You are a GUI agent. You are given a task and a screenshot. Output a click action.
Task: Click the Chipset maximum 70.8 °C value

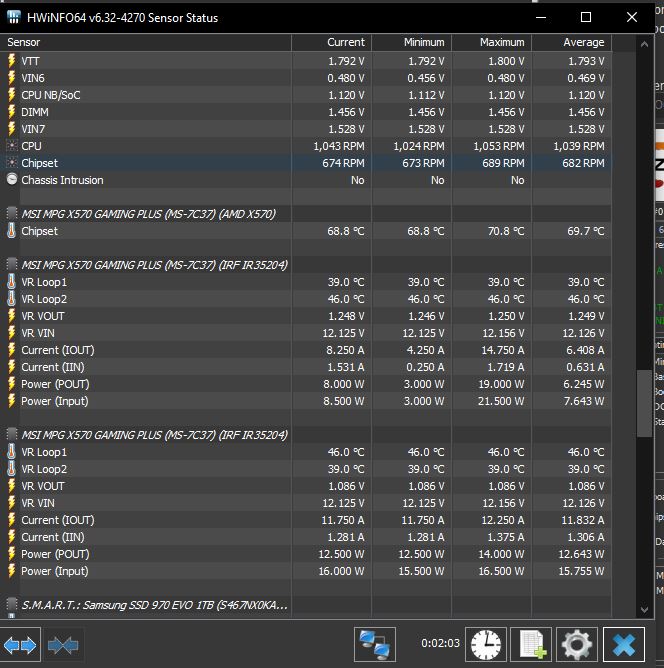tap(506, 231)
